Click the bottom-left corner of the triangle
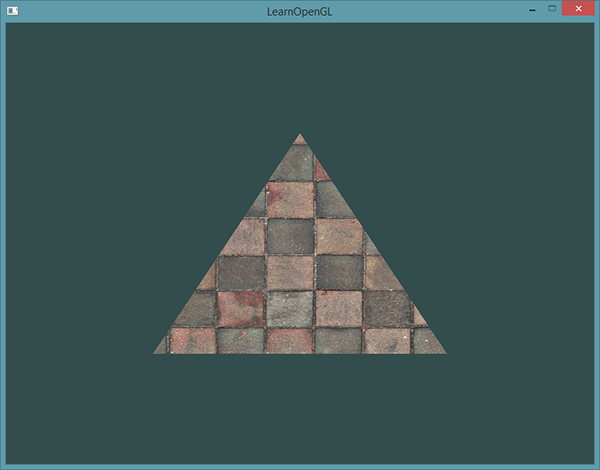The height and width of the screenshot is (470, 600). pyautogui.click(x=156, y=351)
